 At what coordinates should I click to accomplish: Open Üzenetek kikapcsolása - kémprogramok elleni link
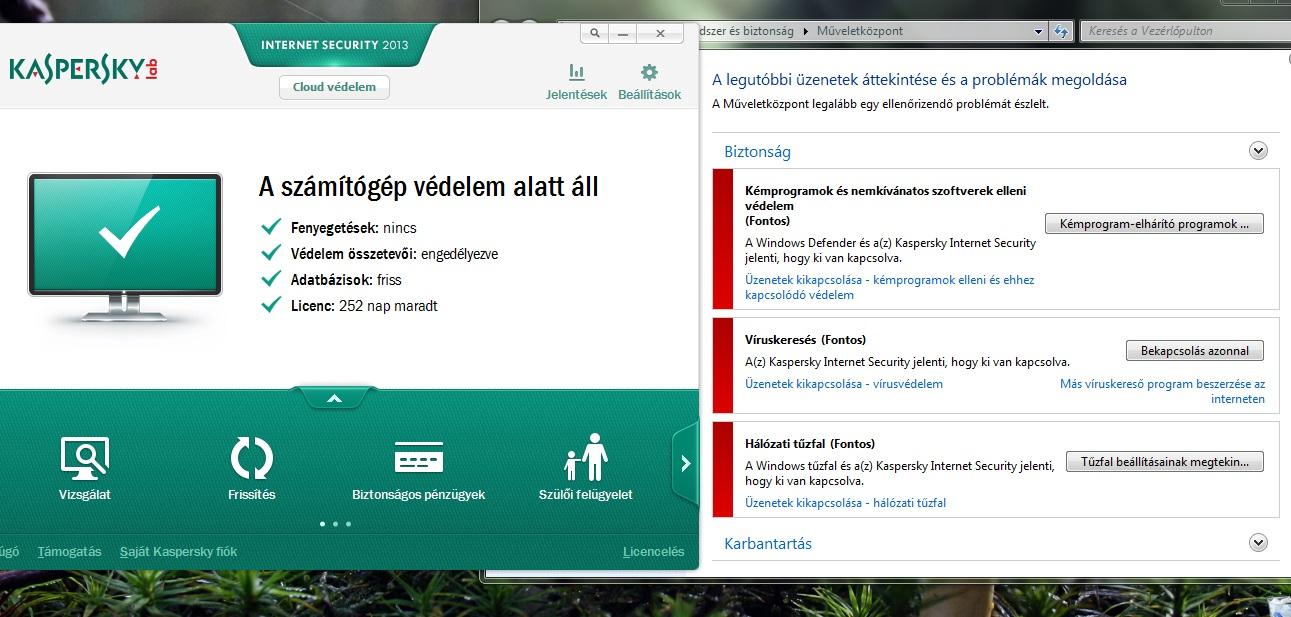coord(889,287)
